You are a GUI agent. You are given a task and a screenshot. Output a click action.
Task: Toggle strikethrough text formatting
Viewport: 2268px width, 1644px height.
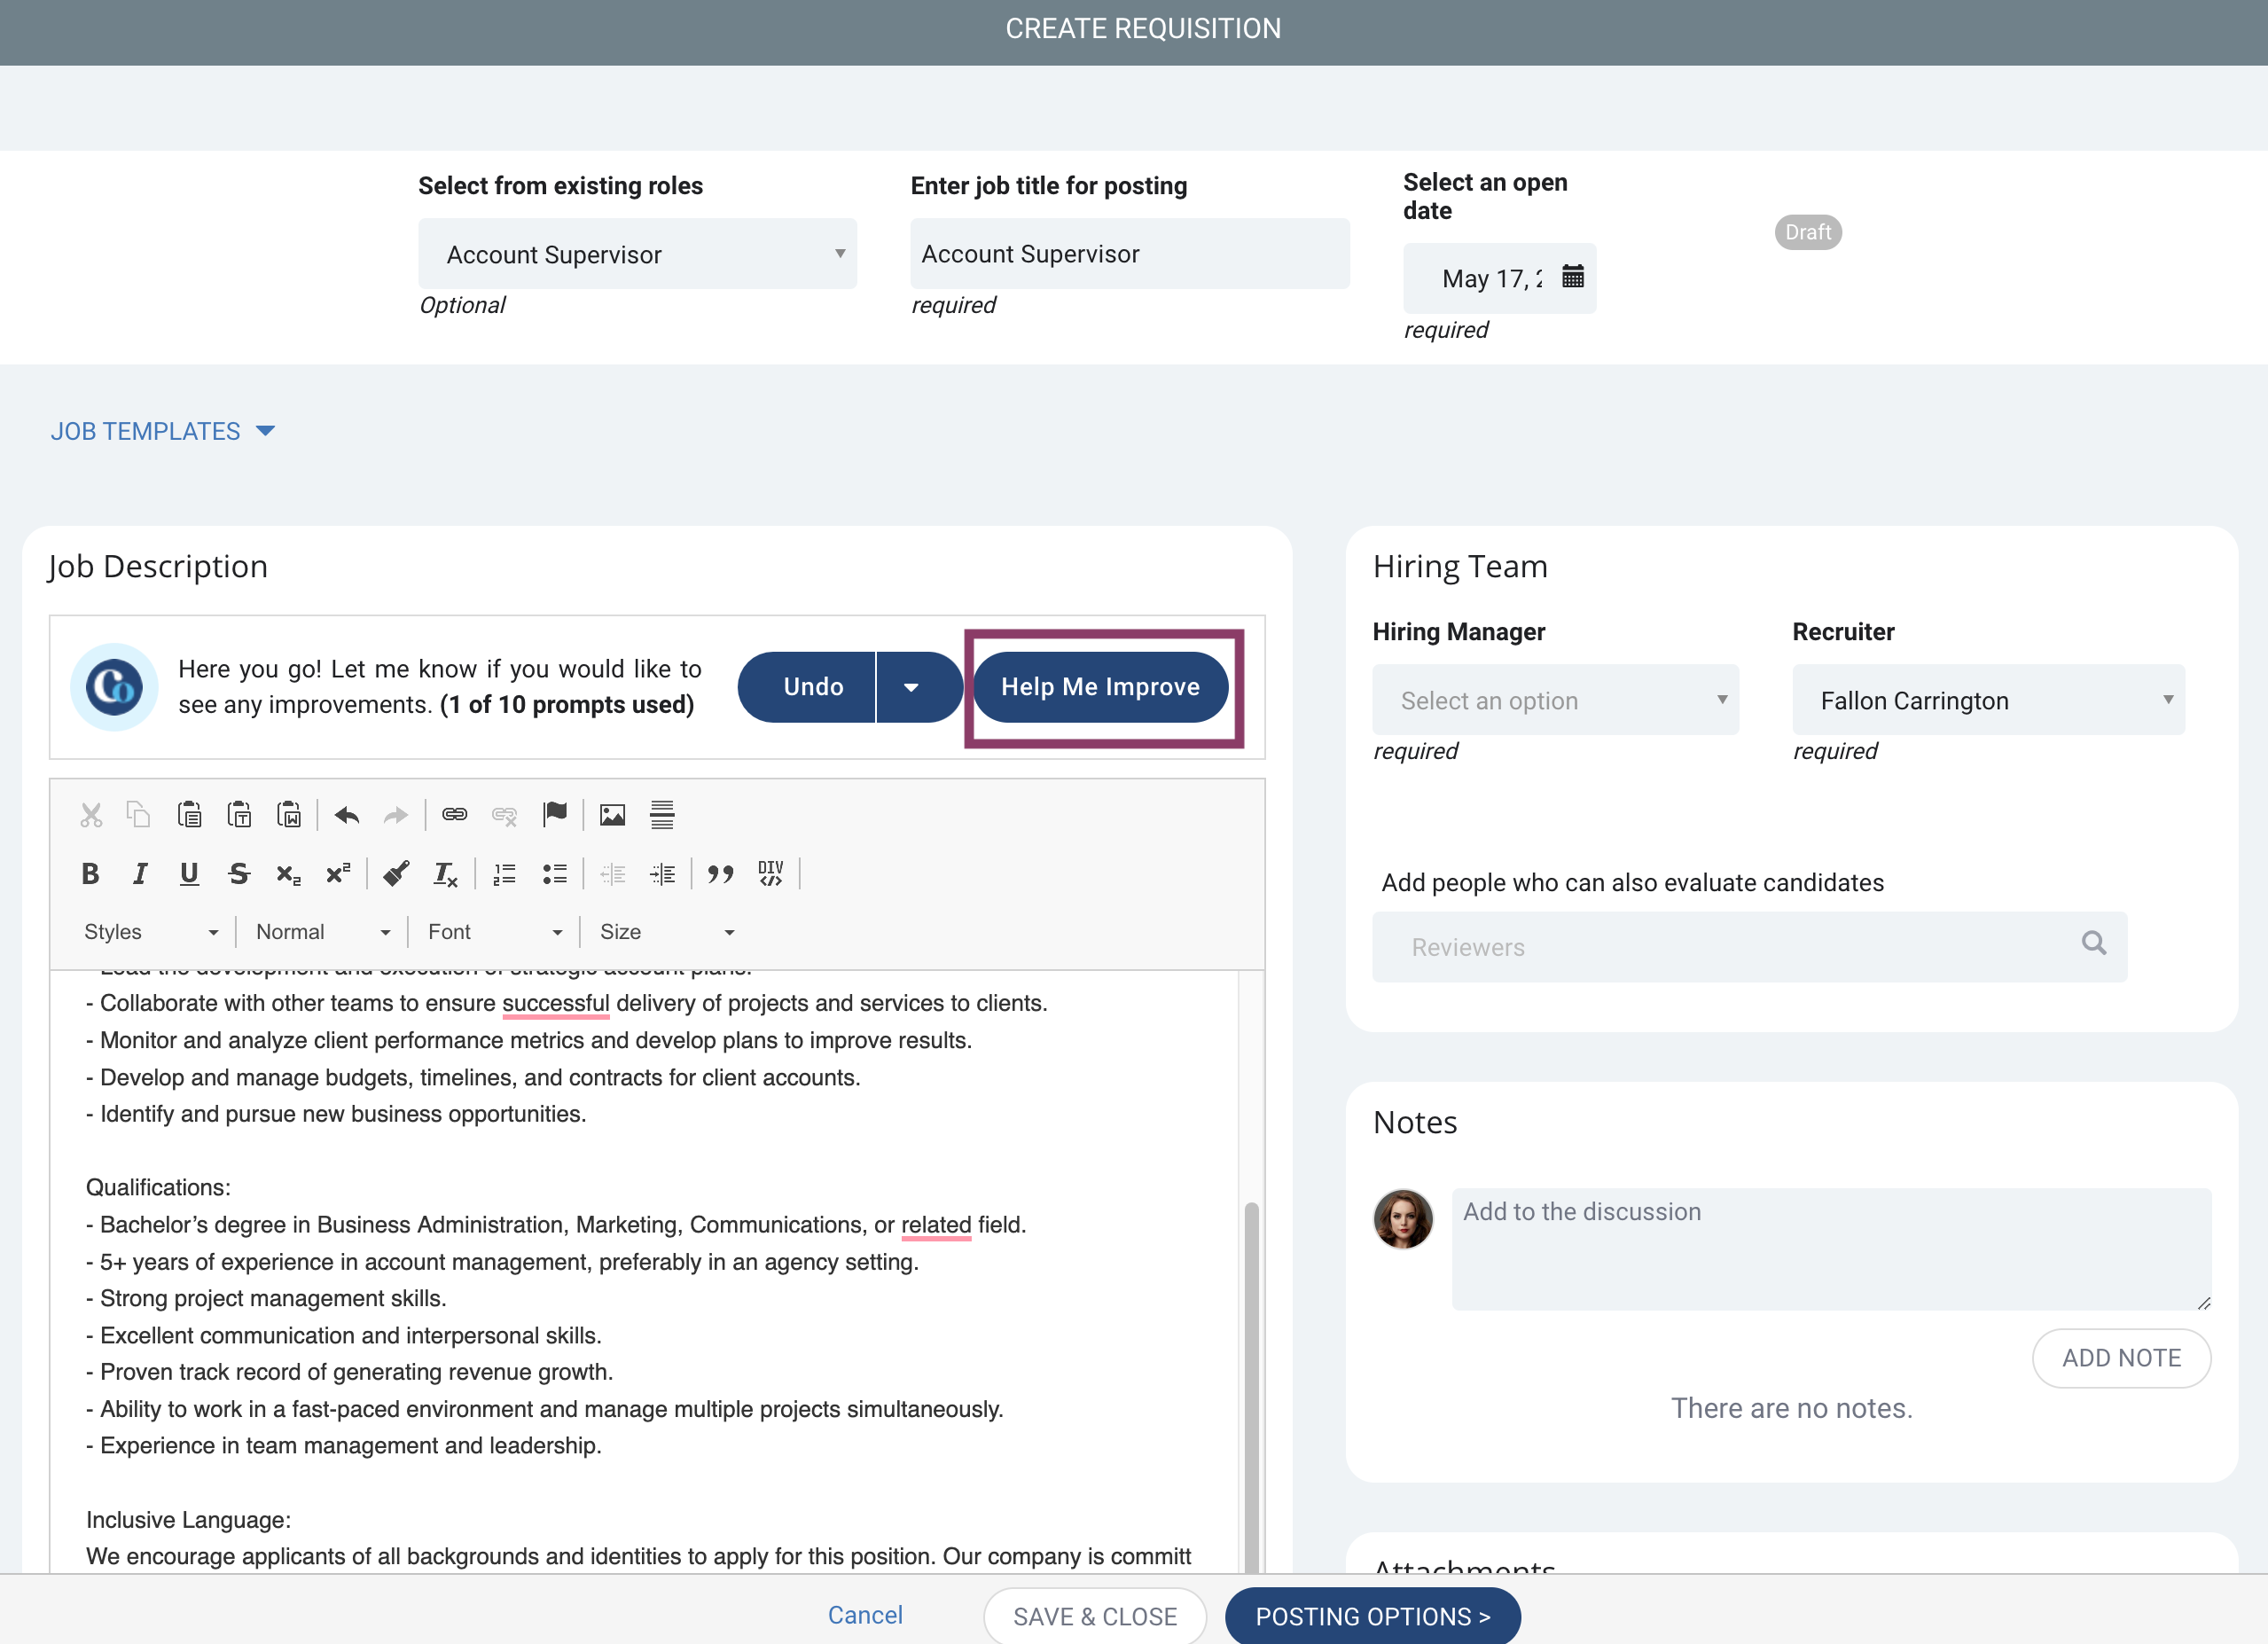tap(239, 874)
